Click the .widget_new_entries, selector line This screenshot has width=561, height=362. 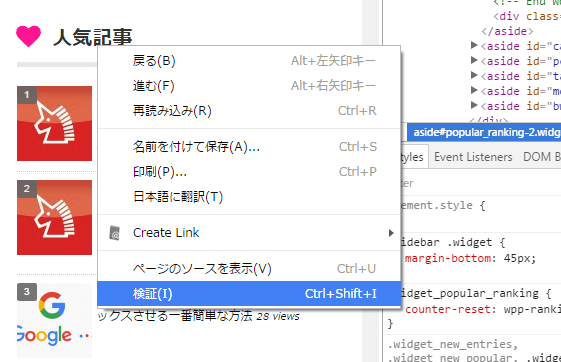[x=453, y=344]
